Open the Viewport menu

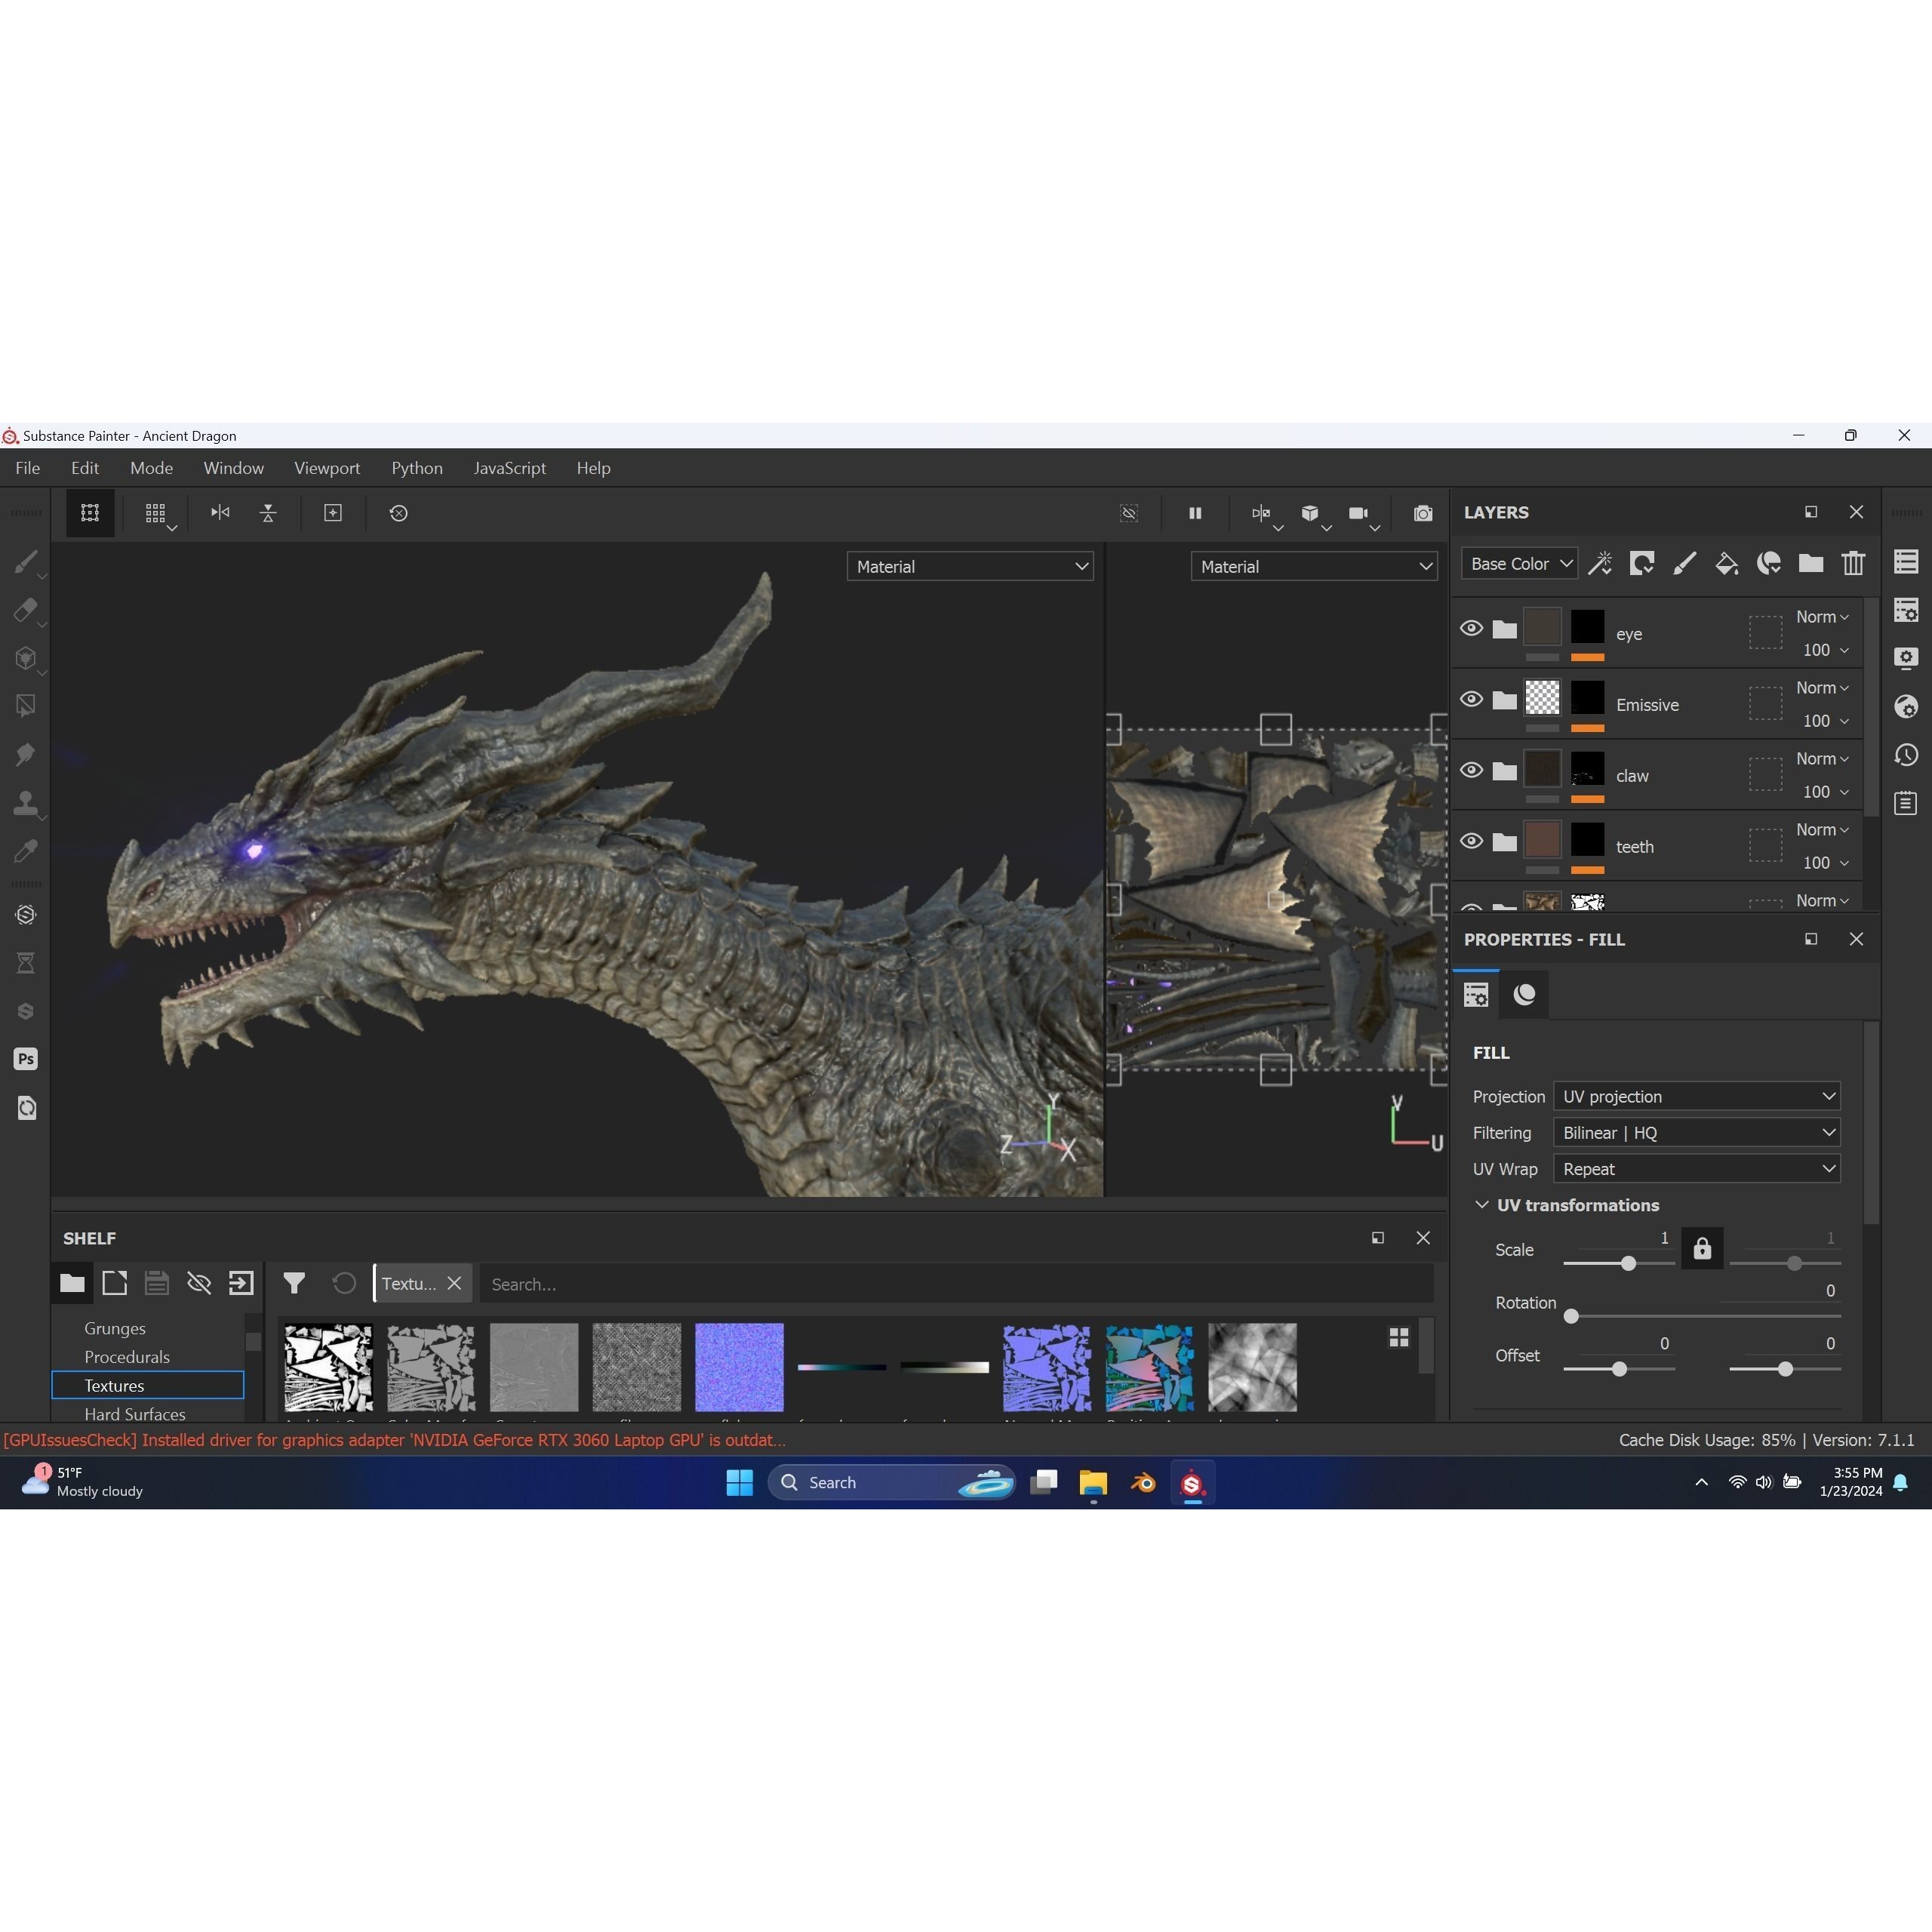tap(327, 467)
